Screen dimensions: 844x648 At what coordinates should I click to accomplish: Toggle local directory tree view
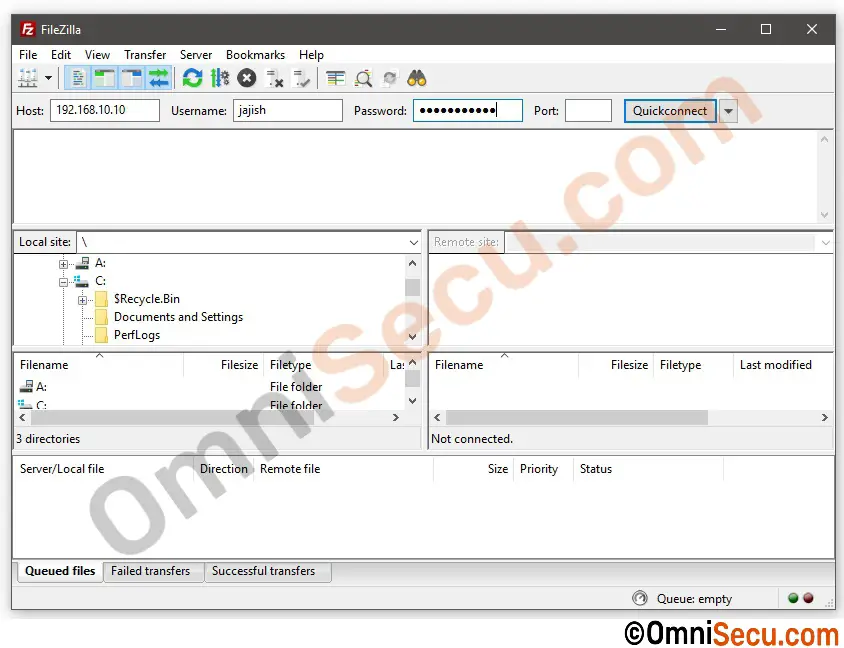pos(104,79)
